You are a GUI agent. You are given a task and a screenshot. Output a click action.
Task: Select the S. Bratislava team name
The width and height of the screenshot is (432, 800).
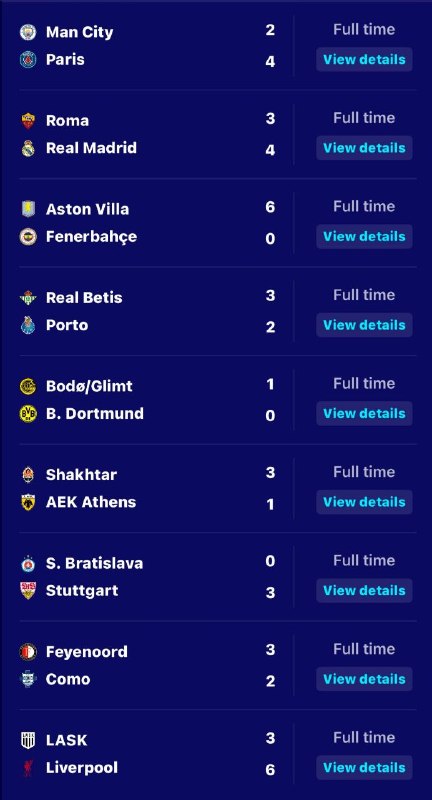[x=94, y=563]
